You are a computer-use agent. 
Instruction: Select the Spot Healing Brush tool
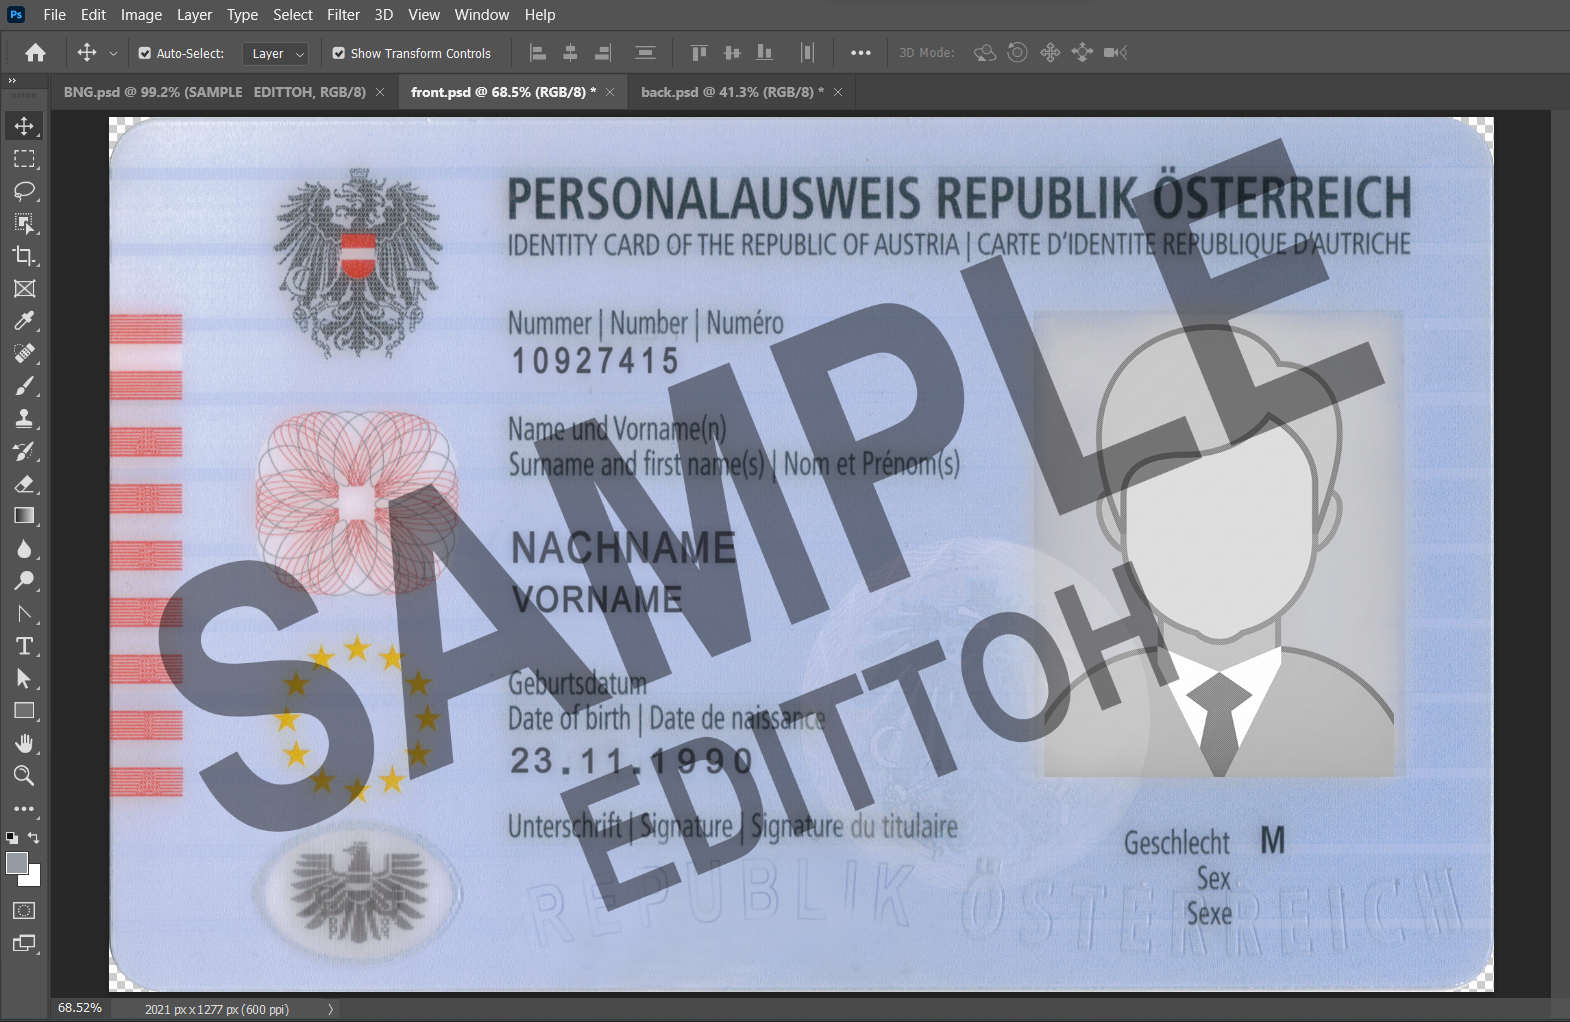[x=24, y=353]
